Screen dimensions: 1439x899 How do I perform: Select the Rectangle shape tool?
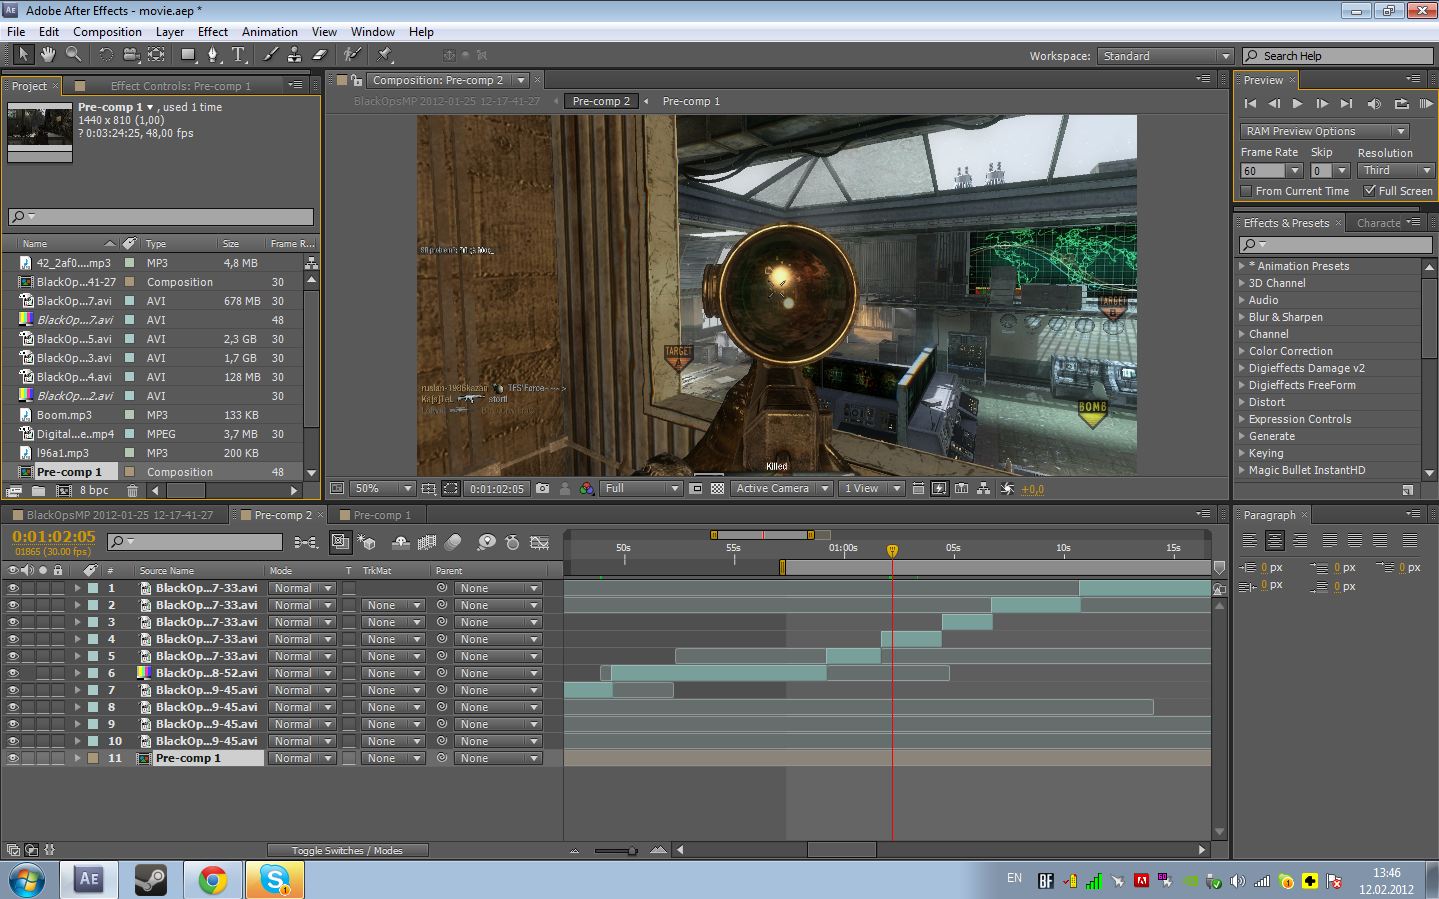click(x=188, y=55)
